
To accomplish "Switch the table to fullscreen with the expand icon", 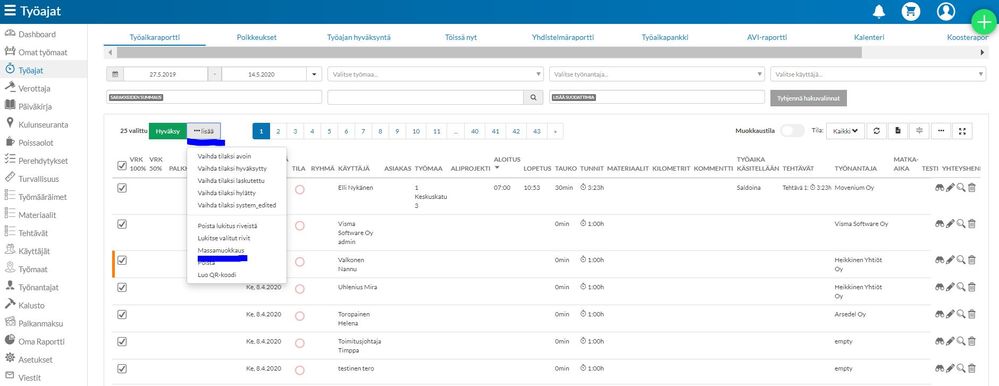I will 963,131.
